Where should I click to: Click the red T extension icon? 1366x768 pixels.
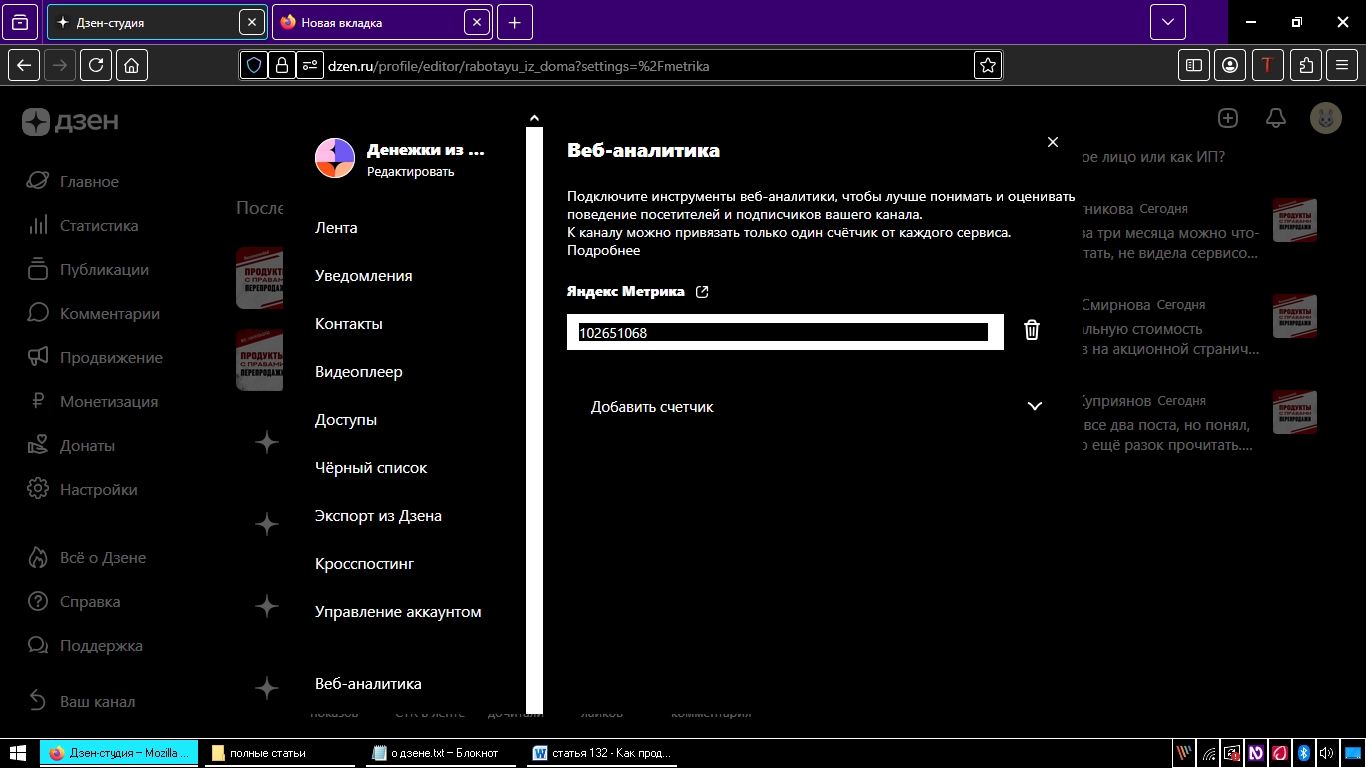pyautogui.click(x=1268, y=65)
